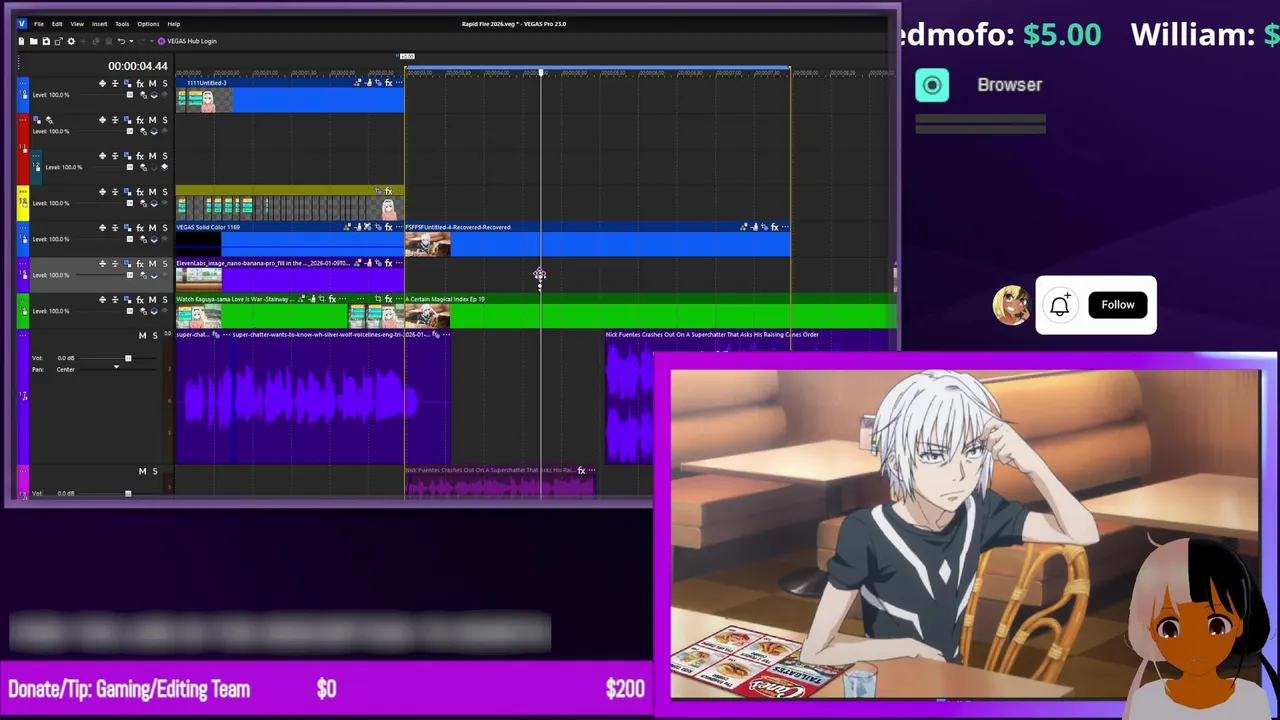Image resolution: width=1280 pixels, height=720 pixels.
Task: Click the Follow button
Action: pos(1118,305)
